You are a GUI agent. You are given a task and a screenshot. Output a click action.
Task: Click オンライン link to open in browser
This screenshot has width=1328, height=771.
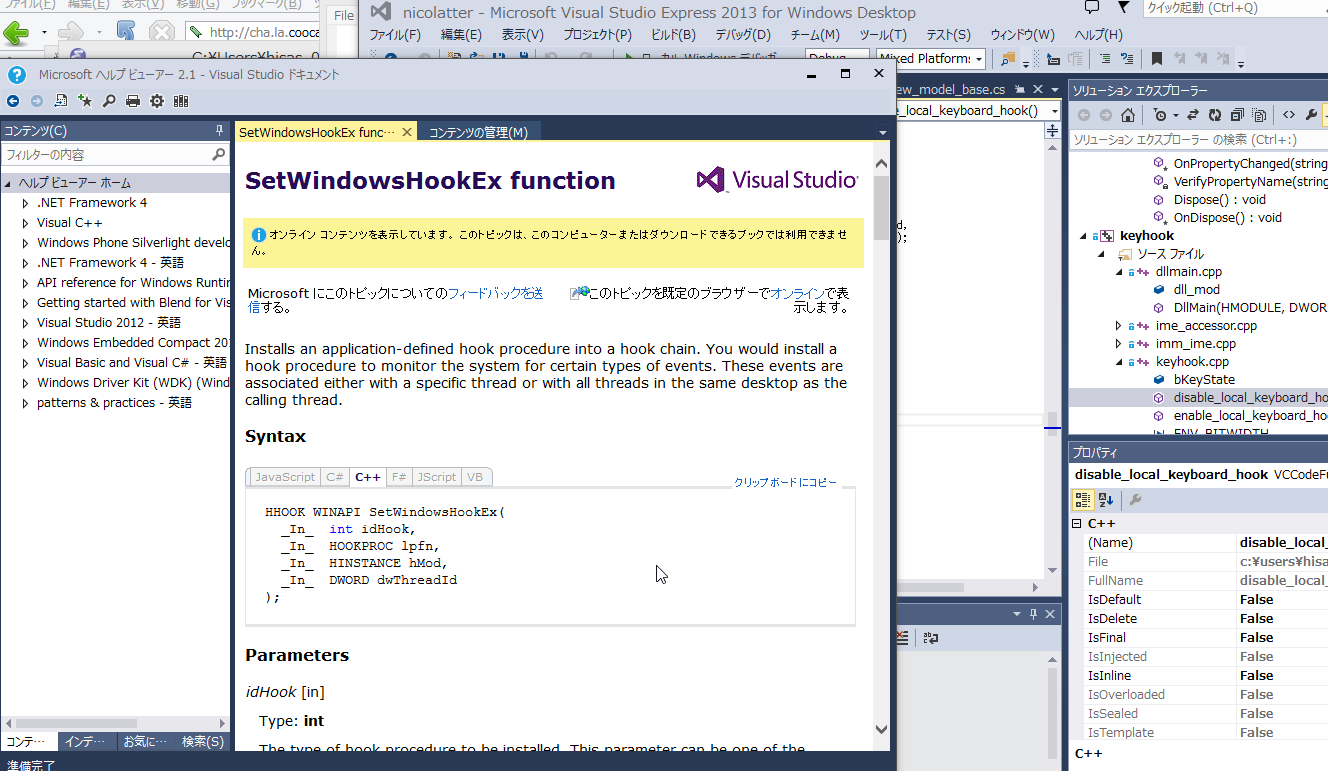[x=797, y=293]
